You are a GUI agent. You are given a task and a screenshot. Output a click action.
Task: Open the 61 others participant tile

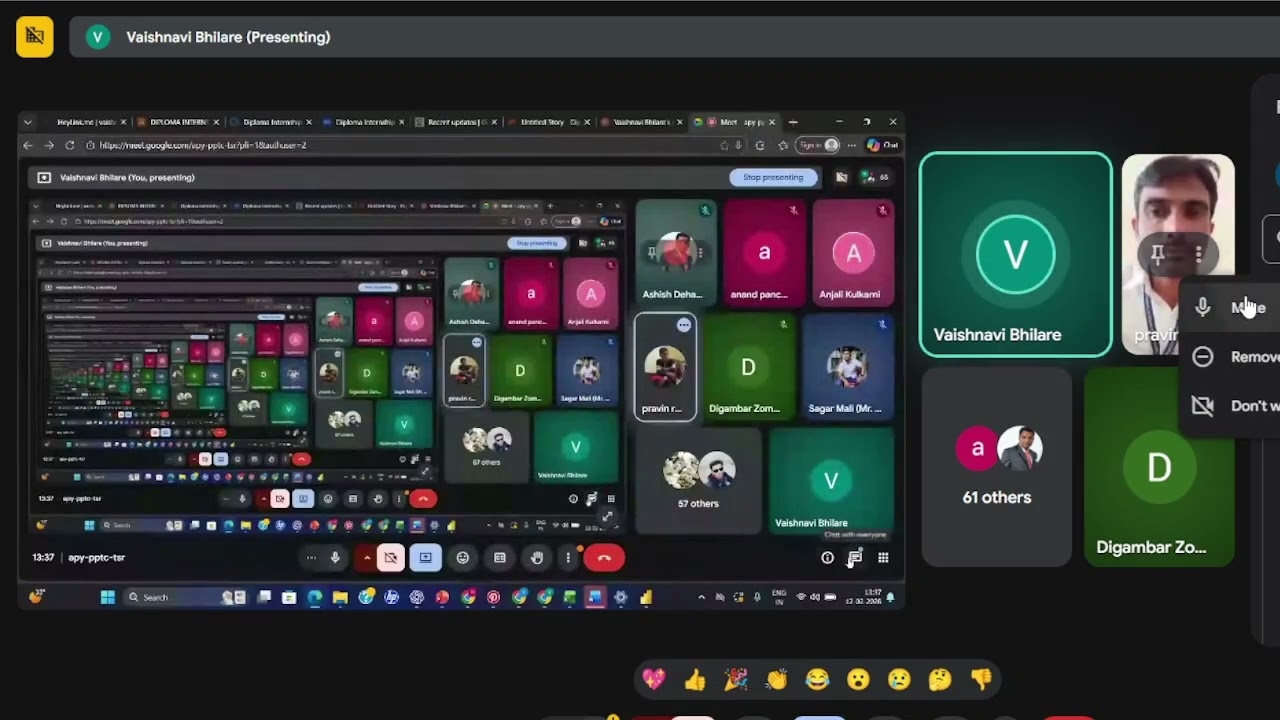point(996,466)
